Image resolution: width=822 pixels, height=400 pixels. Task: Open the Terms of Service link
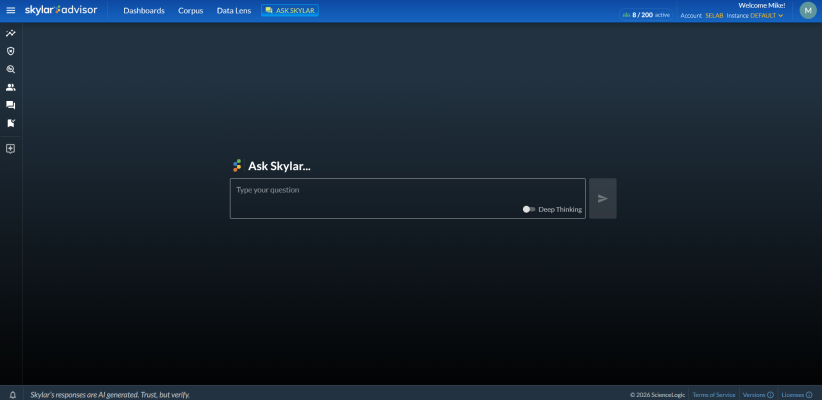(x=713, y=395)
